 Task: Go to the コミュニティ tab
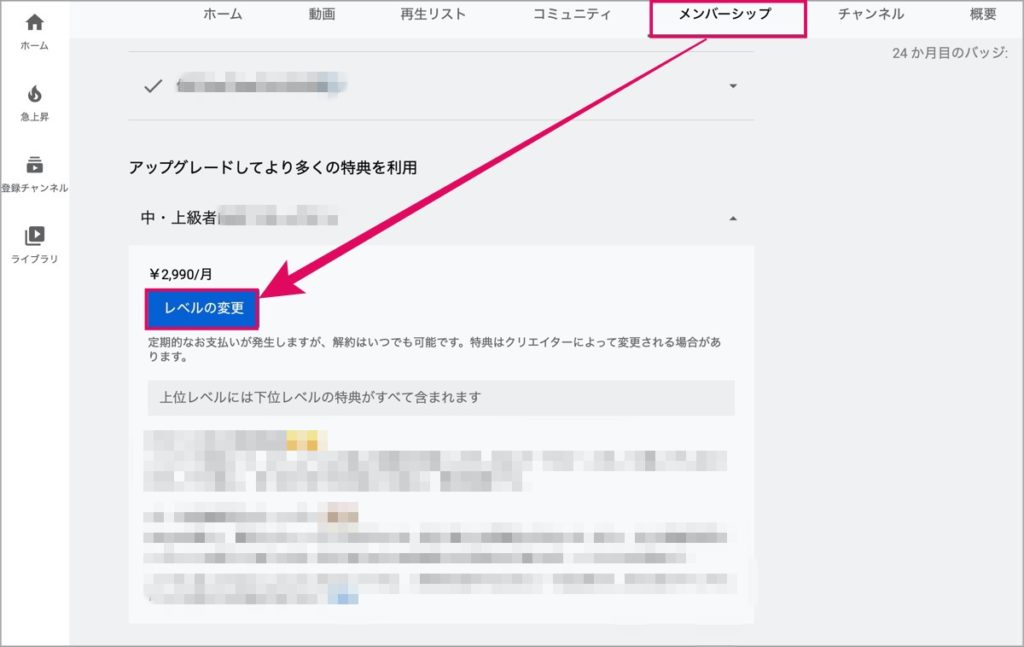tap(572, 14)
